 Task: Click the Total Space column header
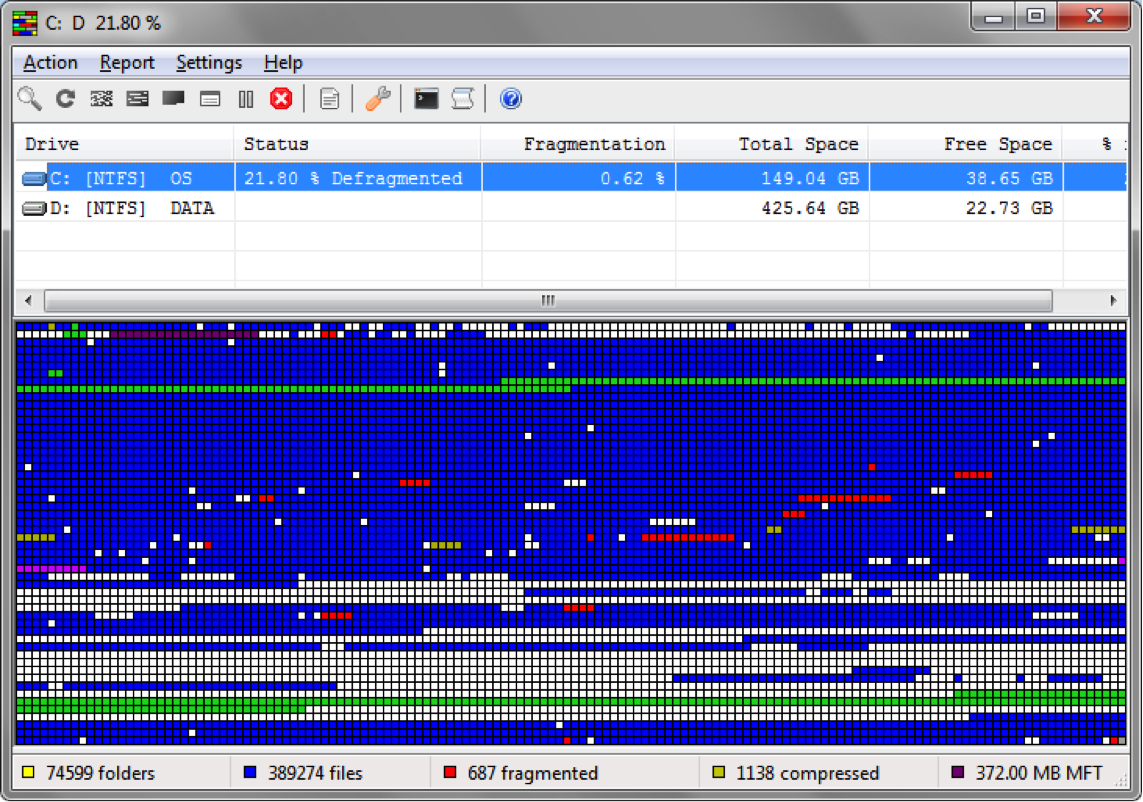click(772, 144)
